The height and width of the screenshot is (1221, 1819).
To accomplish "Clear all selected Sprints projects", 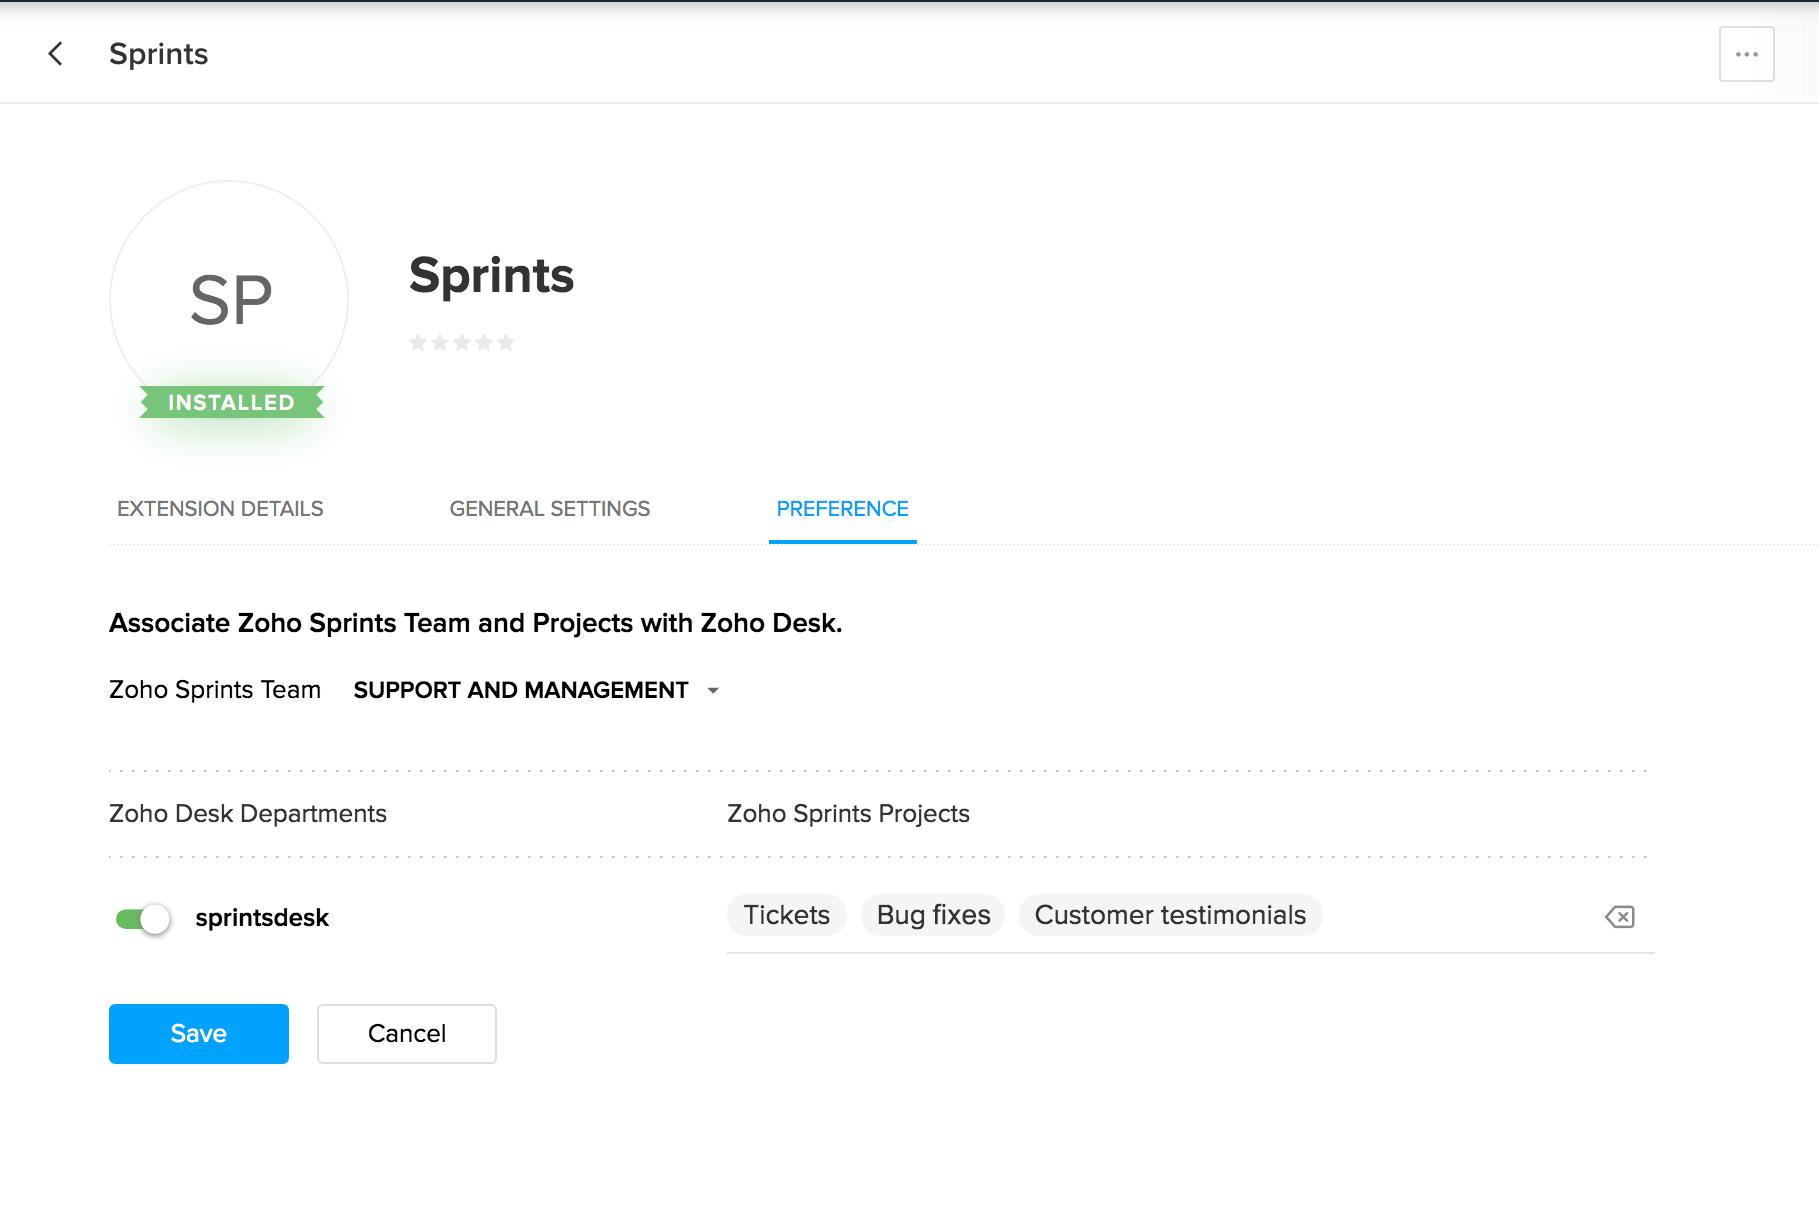I will pyautogui.click(x=1619, y=916).
